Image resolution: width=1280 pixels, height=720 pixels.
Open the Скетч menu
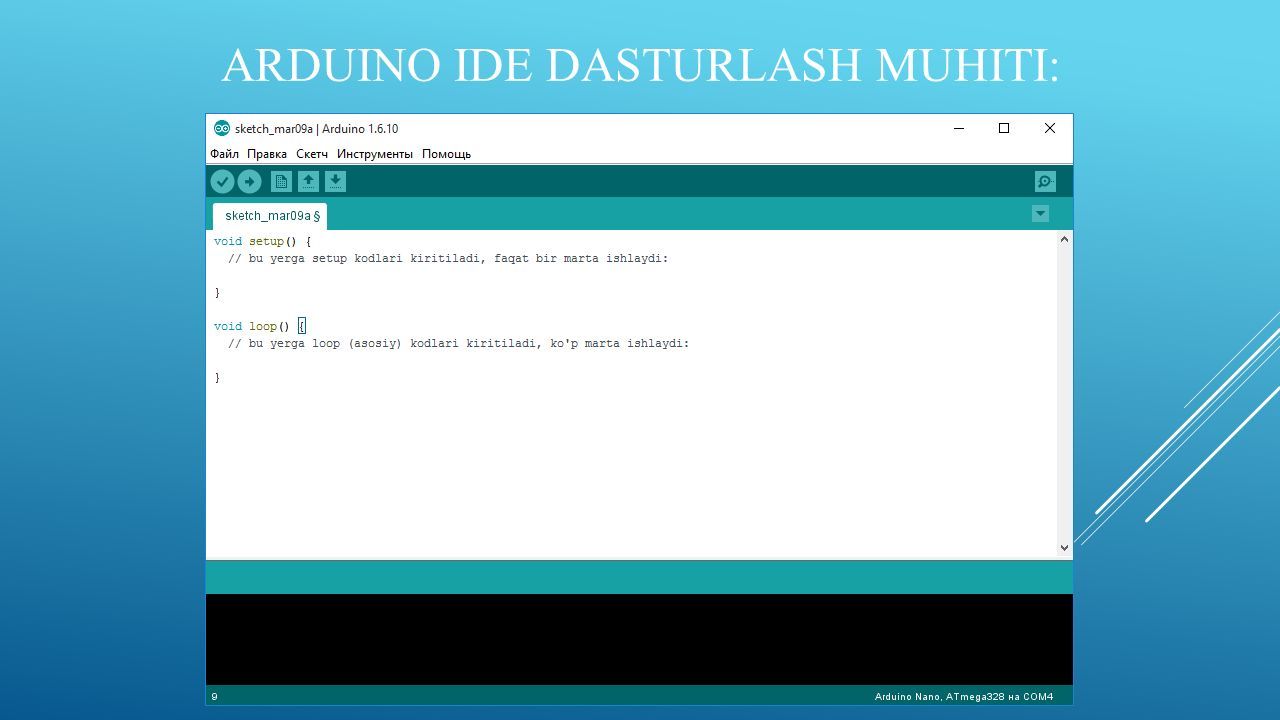point(312,154)
